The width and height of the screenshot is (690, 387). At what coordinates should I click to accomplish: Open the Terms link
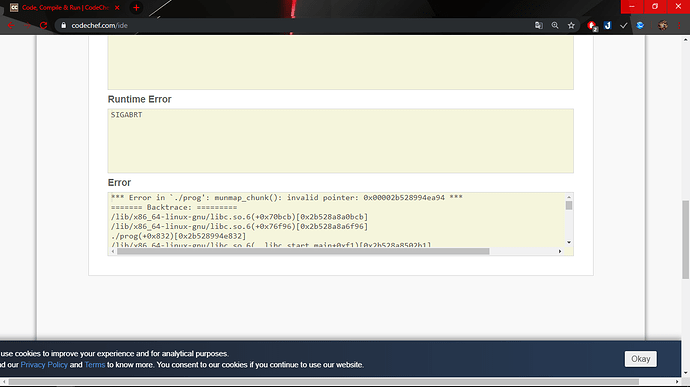coord(95,365)
